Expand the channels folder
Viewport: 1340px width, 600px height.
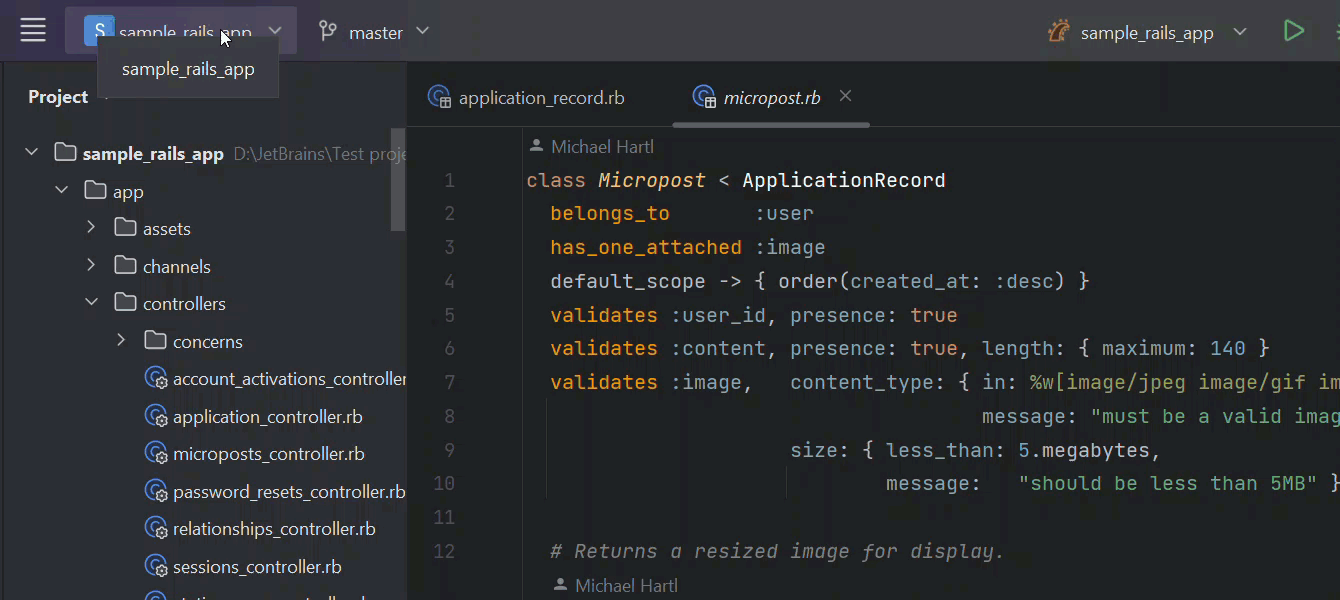coord(91,266)
